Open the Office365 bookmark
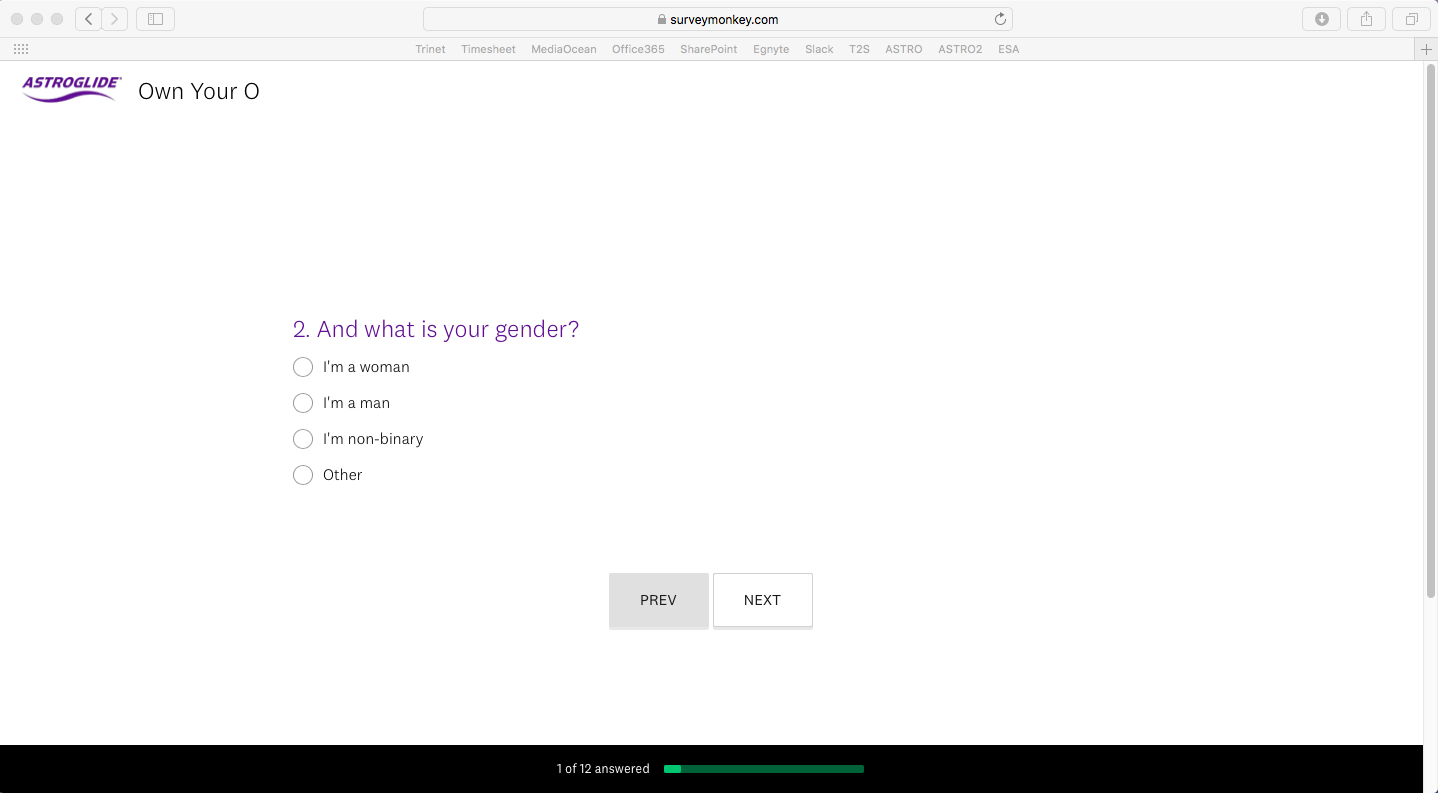The width and height of the screenshot is (1438, 793). click(x=638, y=49)
